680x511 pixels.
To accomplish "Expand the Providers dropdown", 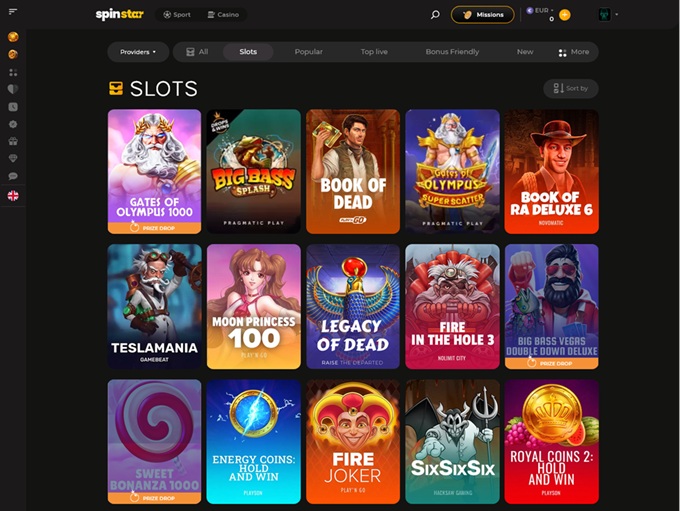I will [138, 52].
